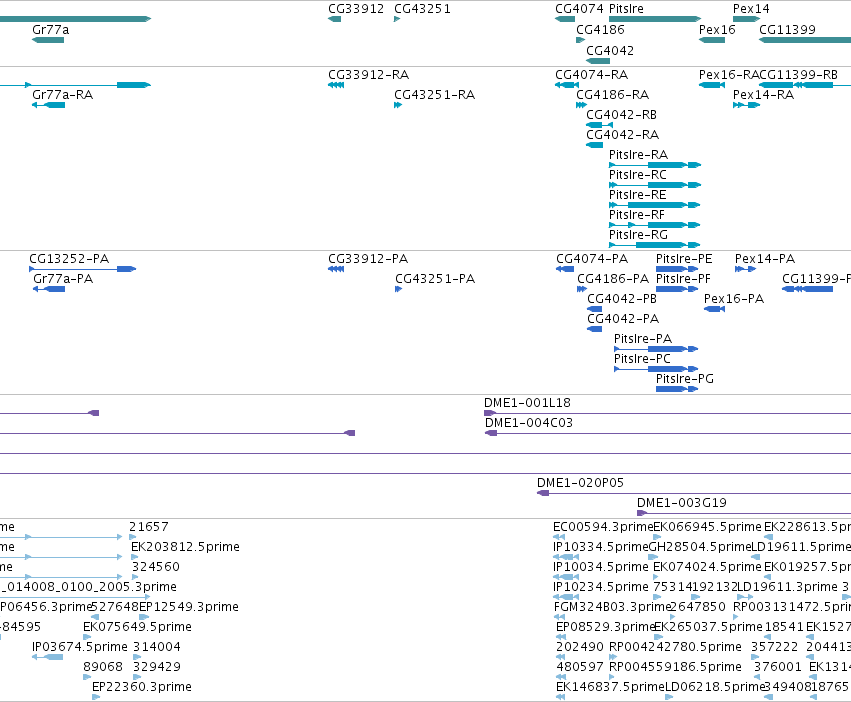Select the Pex14 gene label
Image resolution: width=851 pixels, height=702 pixels.
[751, 9]
